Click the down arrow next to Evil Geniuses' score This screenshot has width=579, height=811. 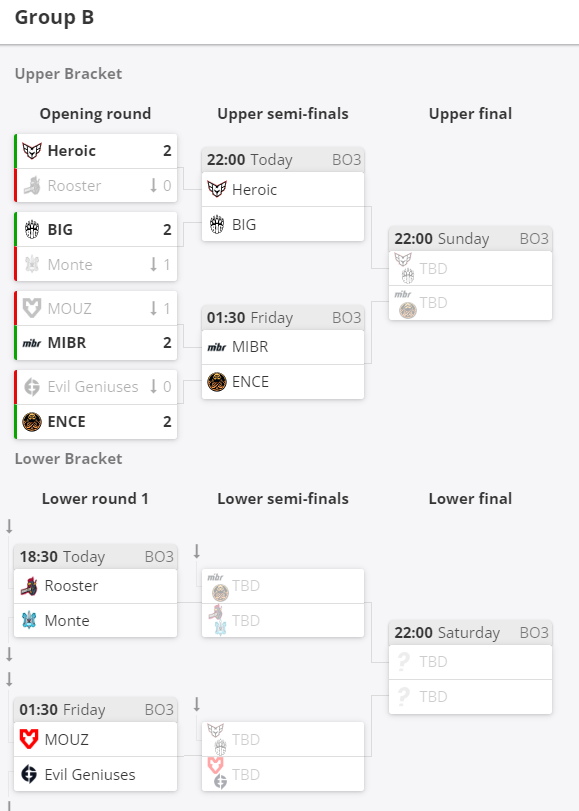(153, 386)
